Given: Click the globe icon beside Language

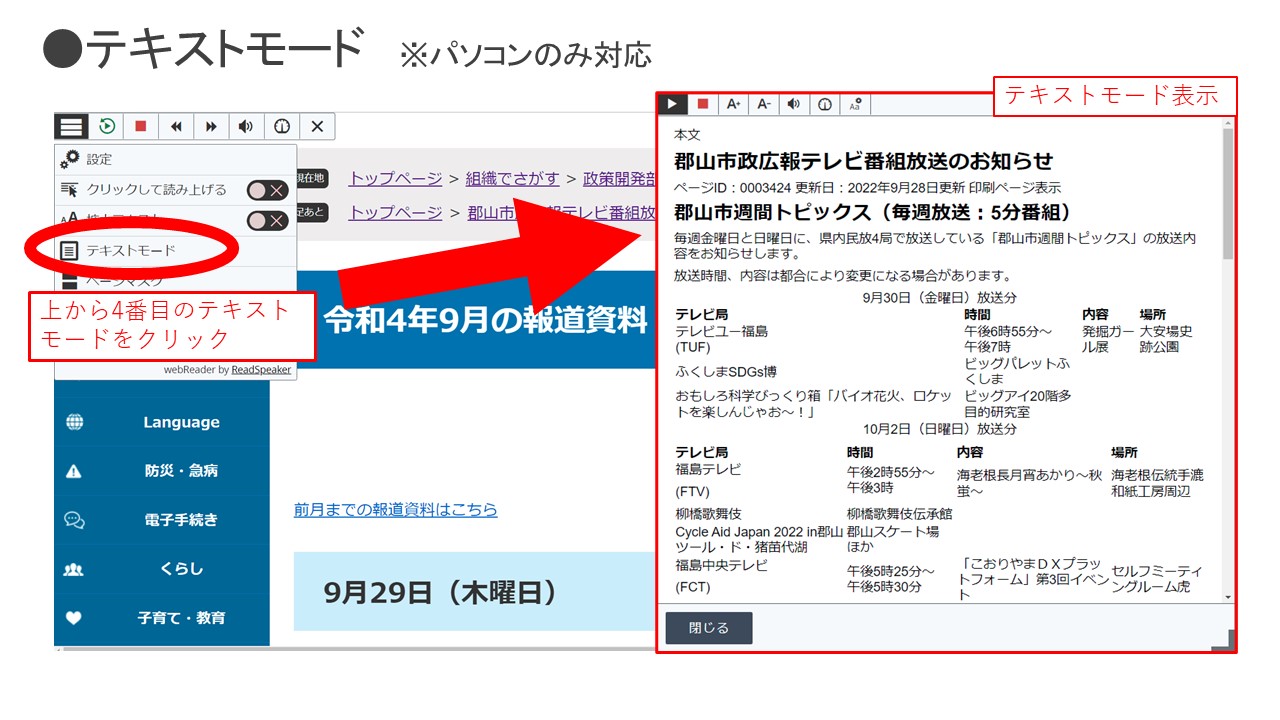Looking at the screenshot, I should [x=74, y=422].
